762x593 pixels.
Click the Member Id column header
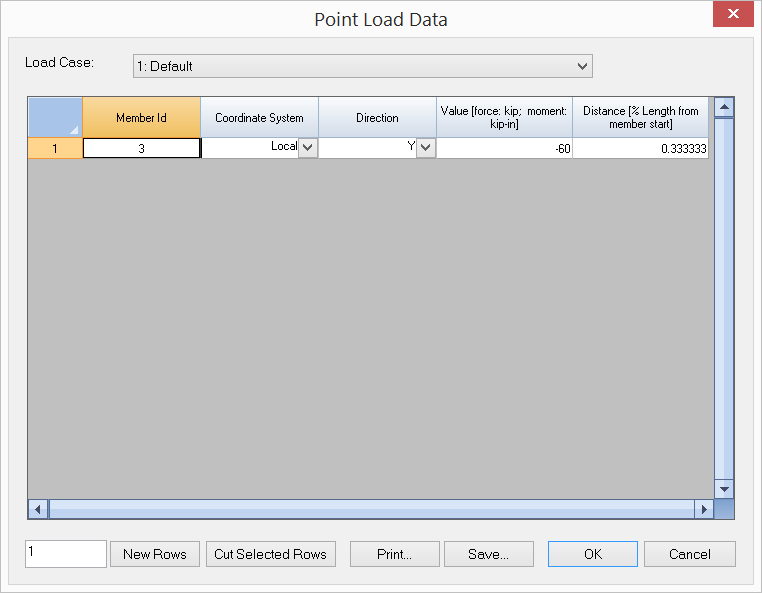tap(141, 117)
